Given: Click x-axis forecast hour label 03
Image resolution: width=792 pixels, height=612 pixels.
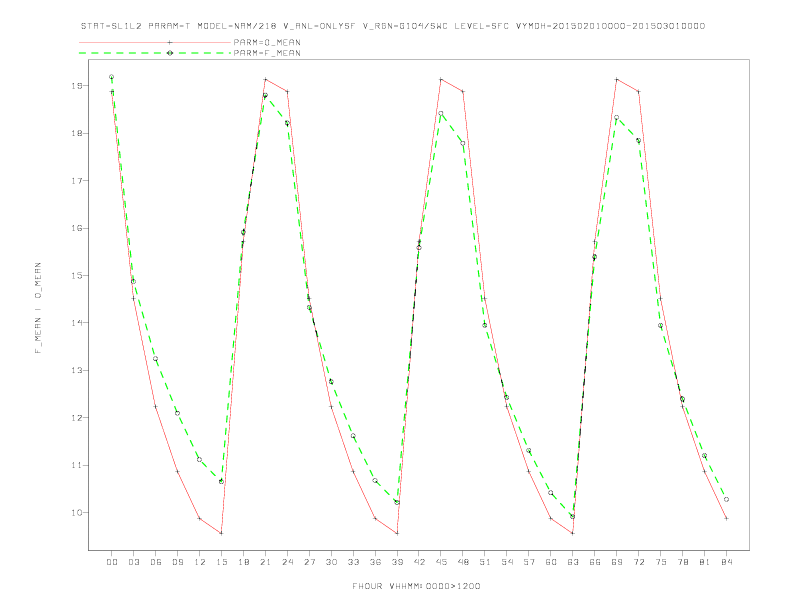Looking at the screenshot, I should tap(134, 562).
